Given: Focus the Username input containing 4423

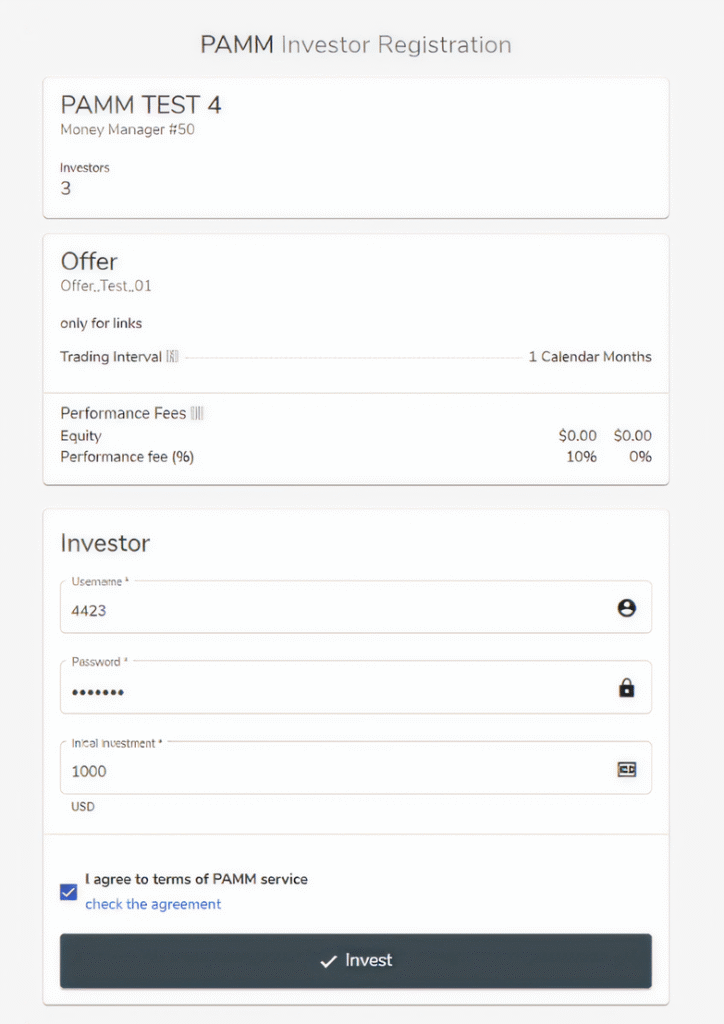Looking at the screenshot, I should [330, 609].
